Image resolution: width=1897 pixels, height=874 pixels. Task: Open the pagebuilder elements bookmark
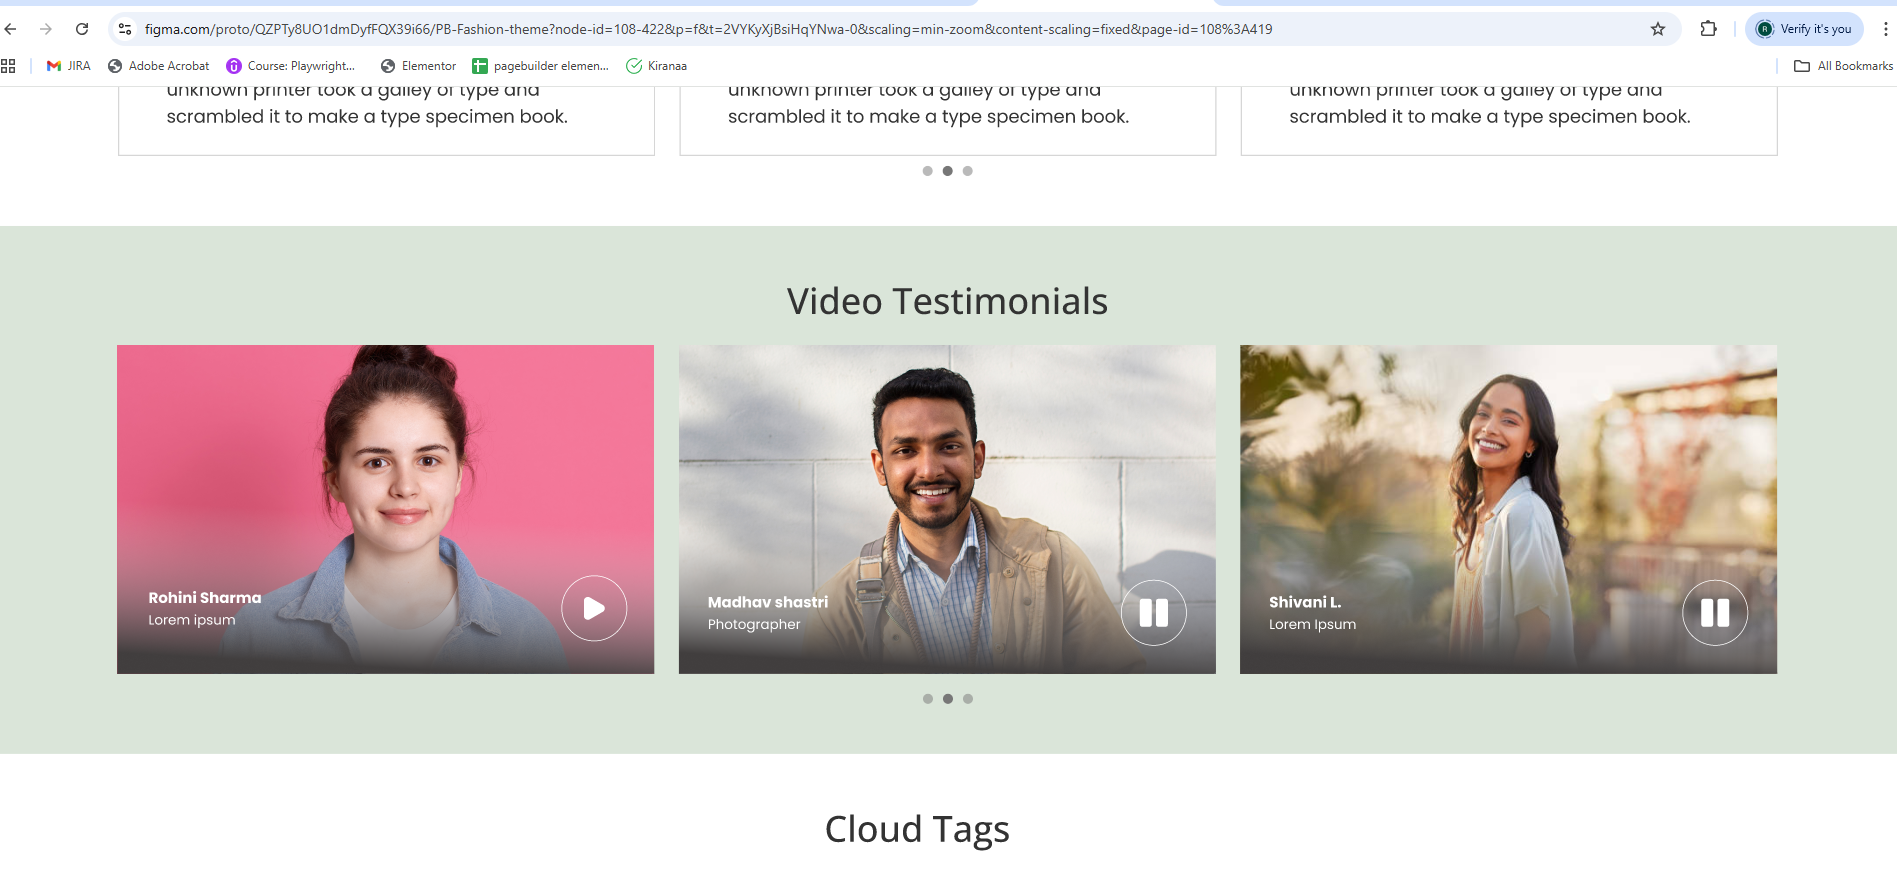[540, 66]
